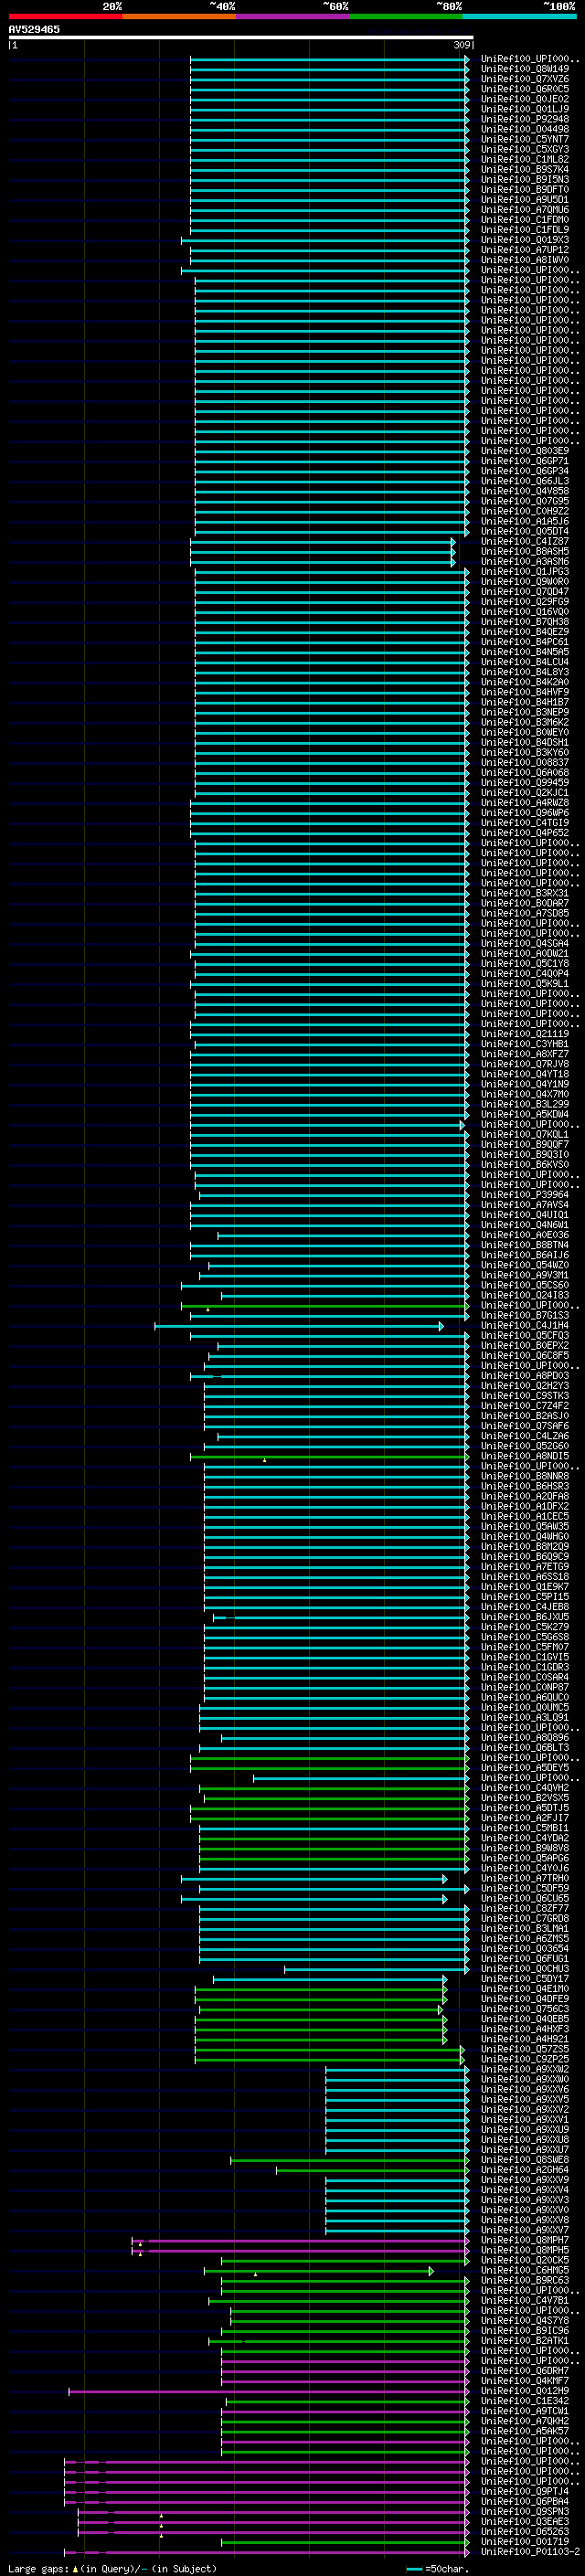Viewport: 585px width, 2576px height.
Task: Click label UniRef100_B7G1S3
Action: coord(524,1315)
